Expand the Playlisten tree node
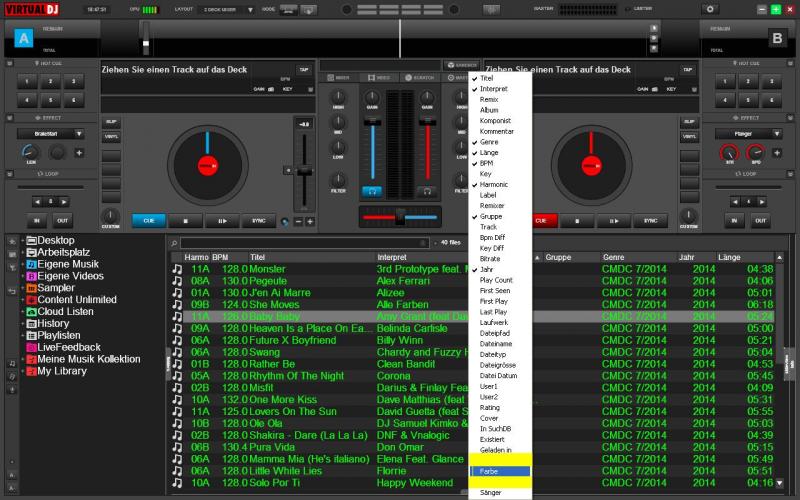 (x=22, y=336)
